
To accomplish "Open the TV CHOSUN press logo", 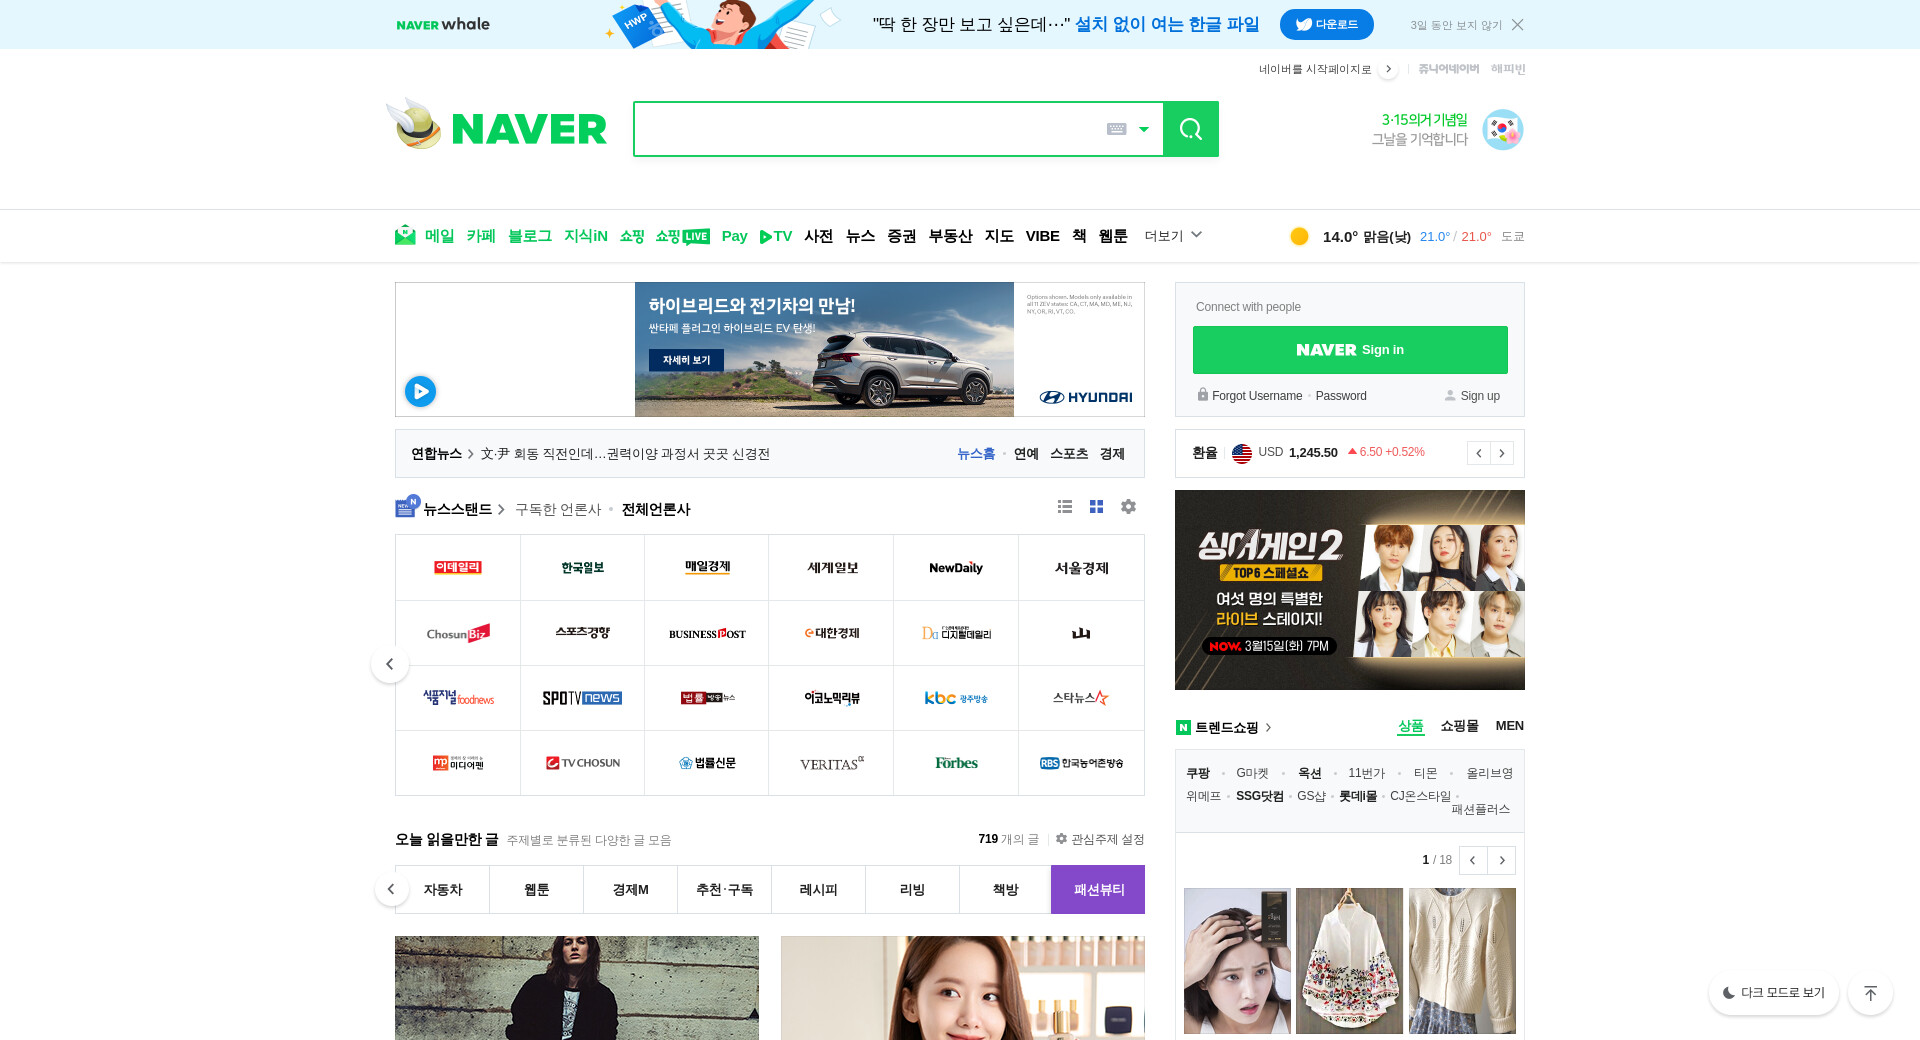I will pyautogui.click(x=582, y=763).
